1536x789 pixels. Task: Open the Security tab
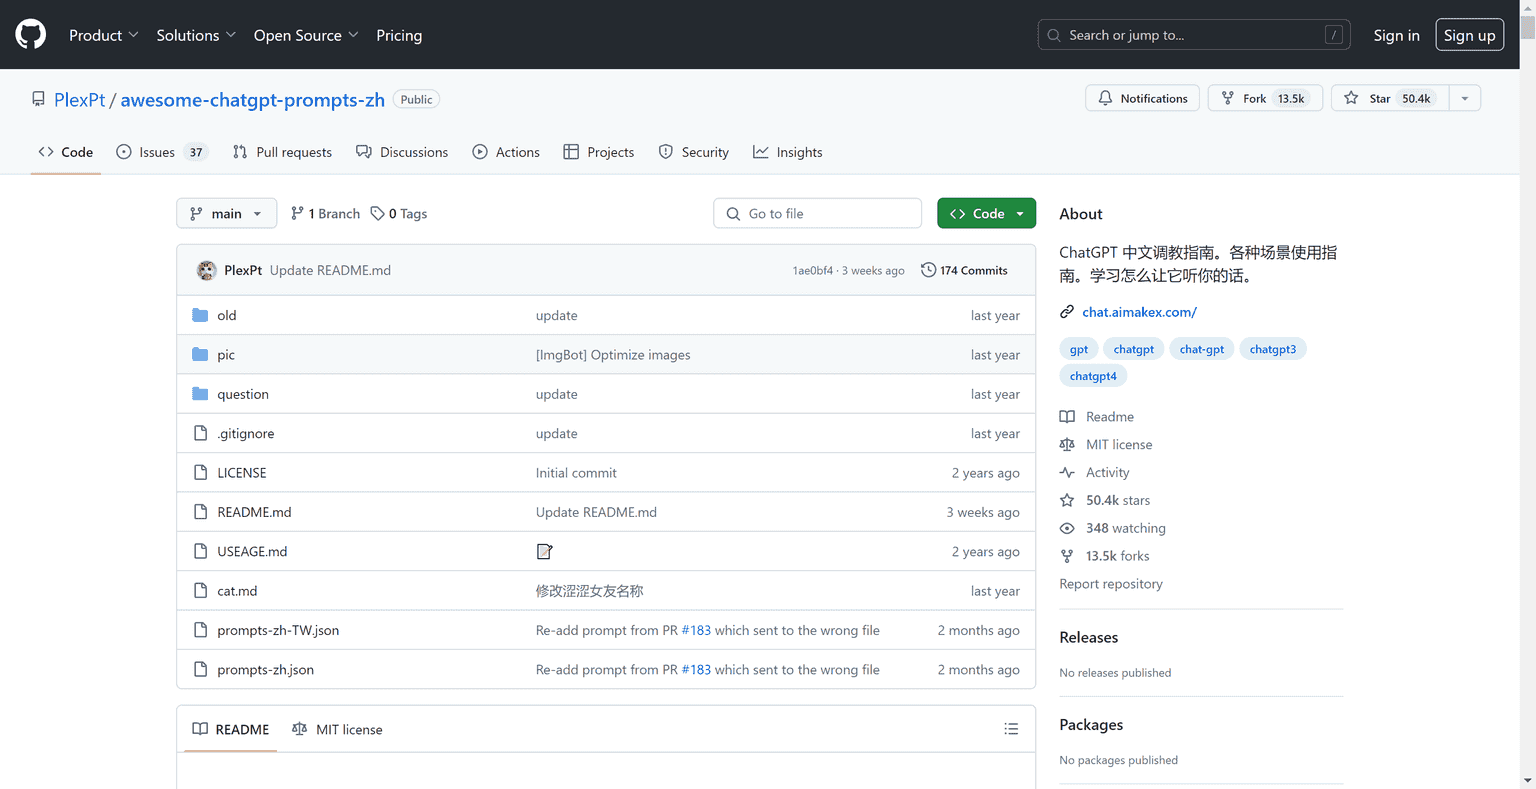(x=694, y=152)
